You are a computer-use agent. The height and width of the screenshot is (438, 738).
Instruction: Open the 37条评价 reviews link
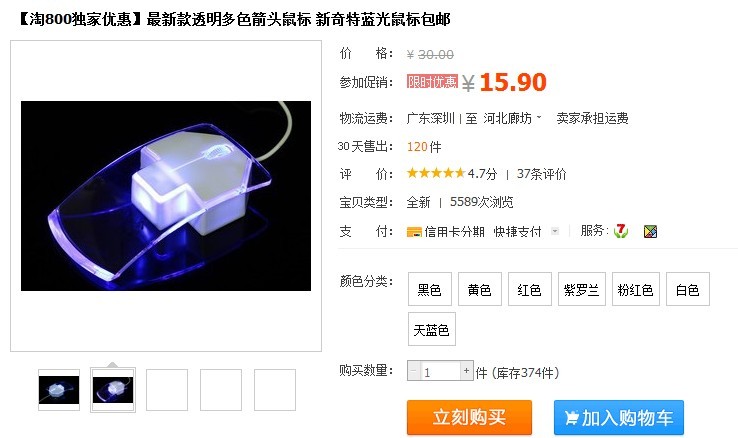[x=541, y=174]
